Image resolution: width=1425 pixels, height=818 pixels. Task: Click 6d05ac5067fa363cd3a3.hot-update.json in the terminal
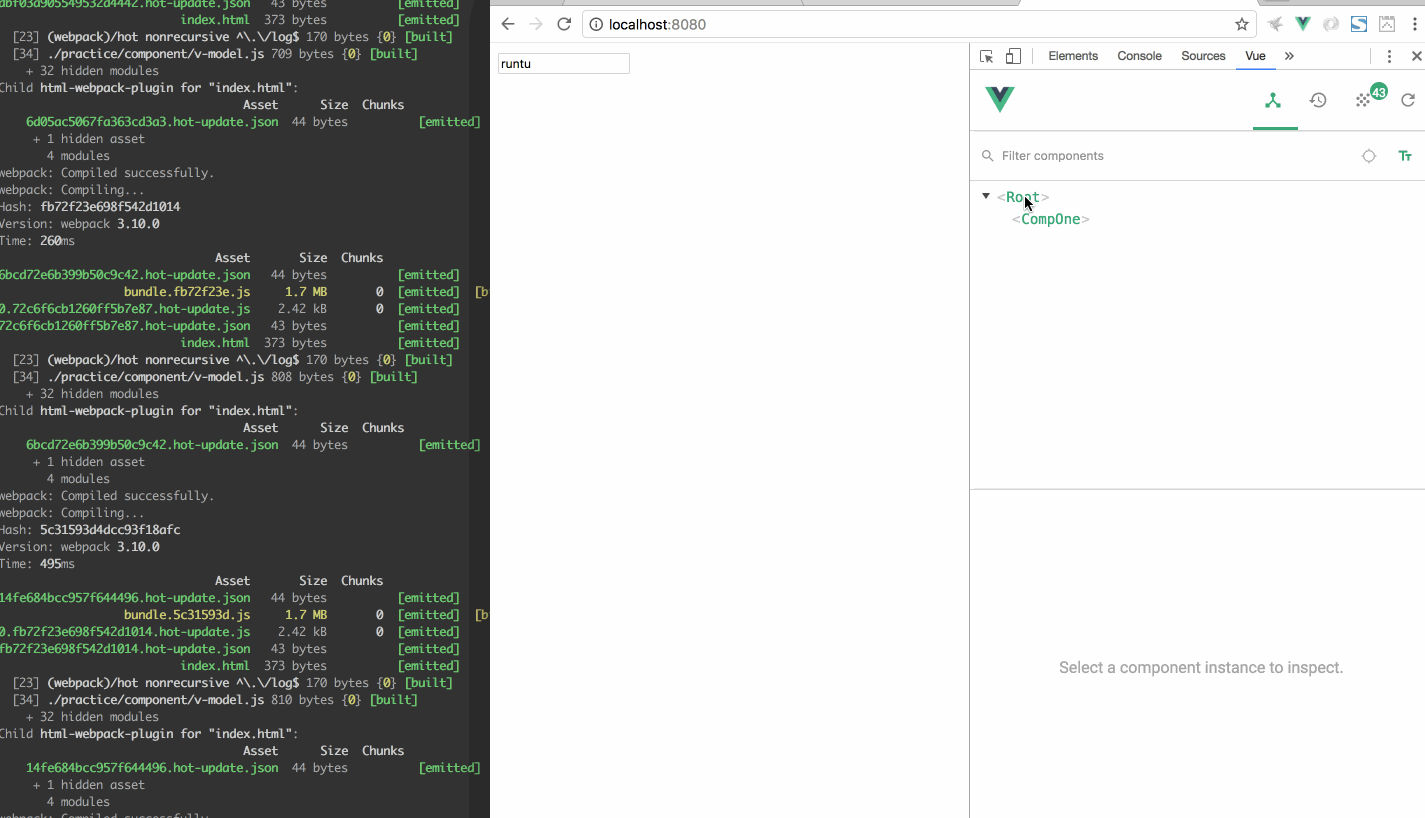click(152, 122)
